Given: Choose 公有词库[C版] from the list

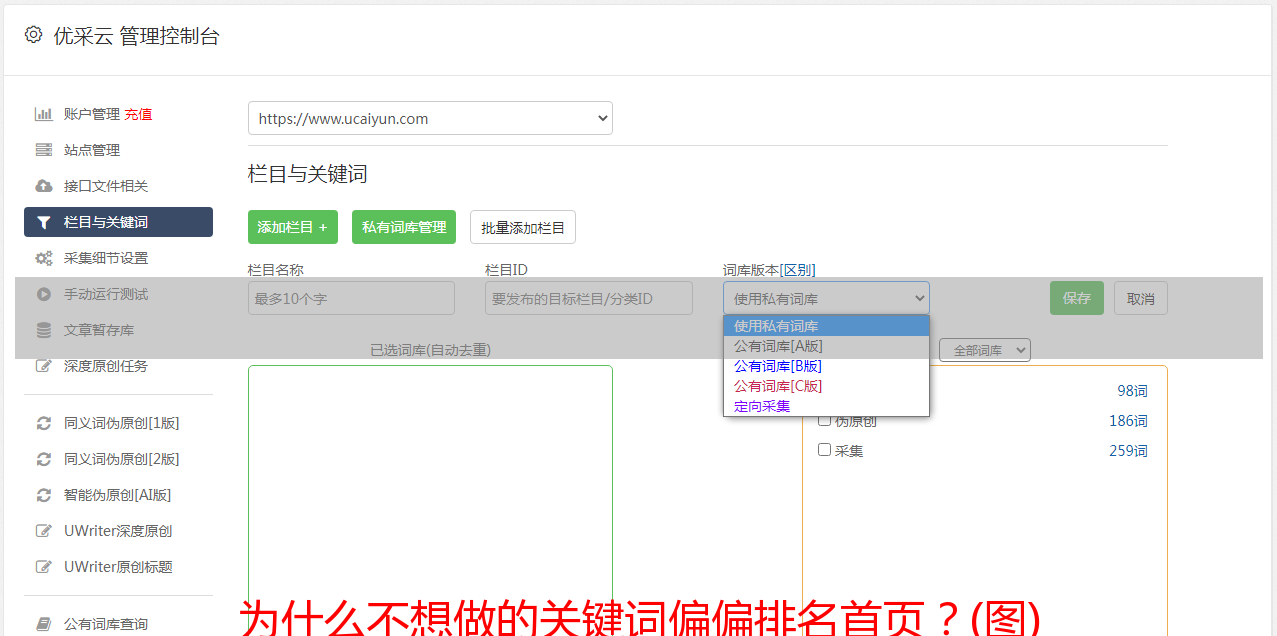Looking at the screenshot, I should click(826, 386).
